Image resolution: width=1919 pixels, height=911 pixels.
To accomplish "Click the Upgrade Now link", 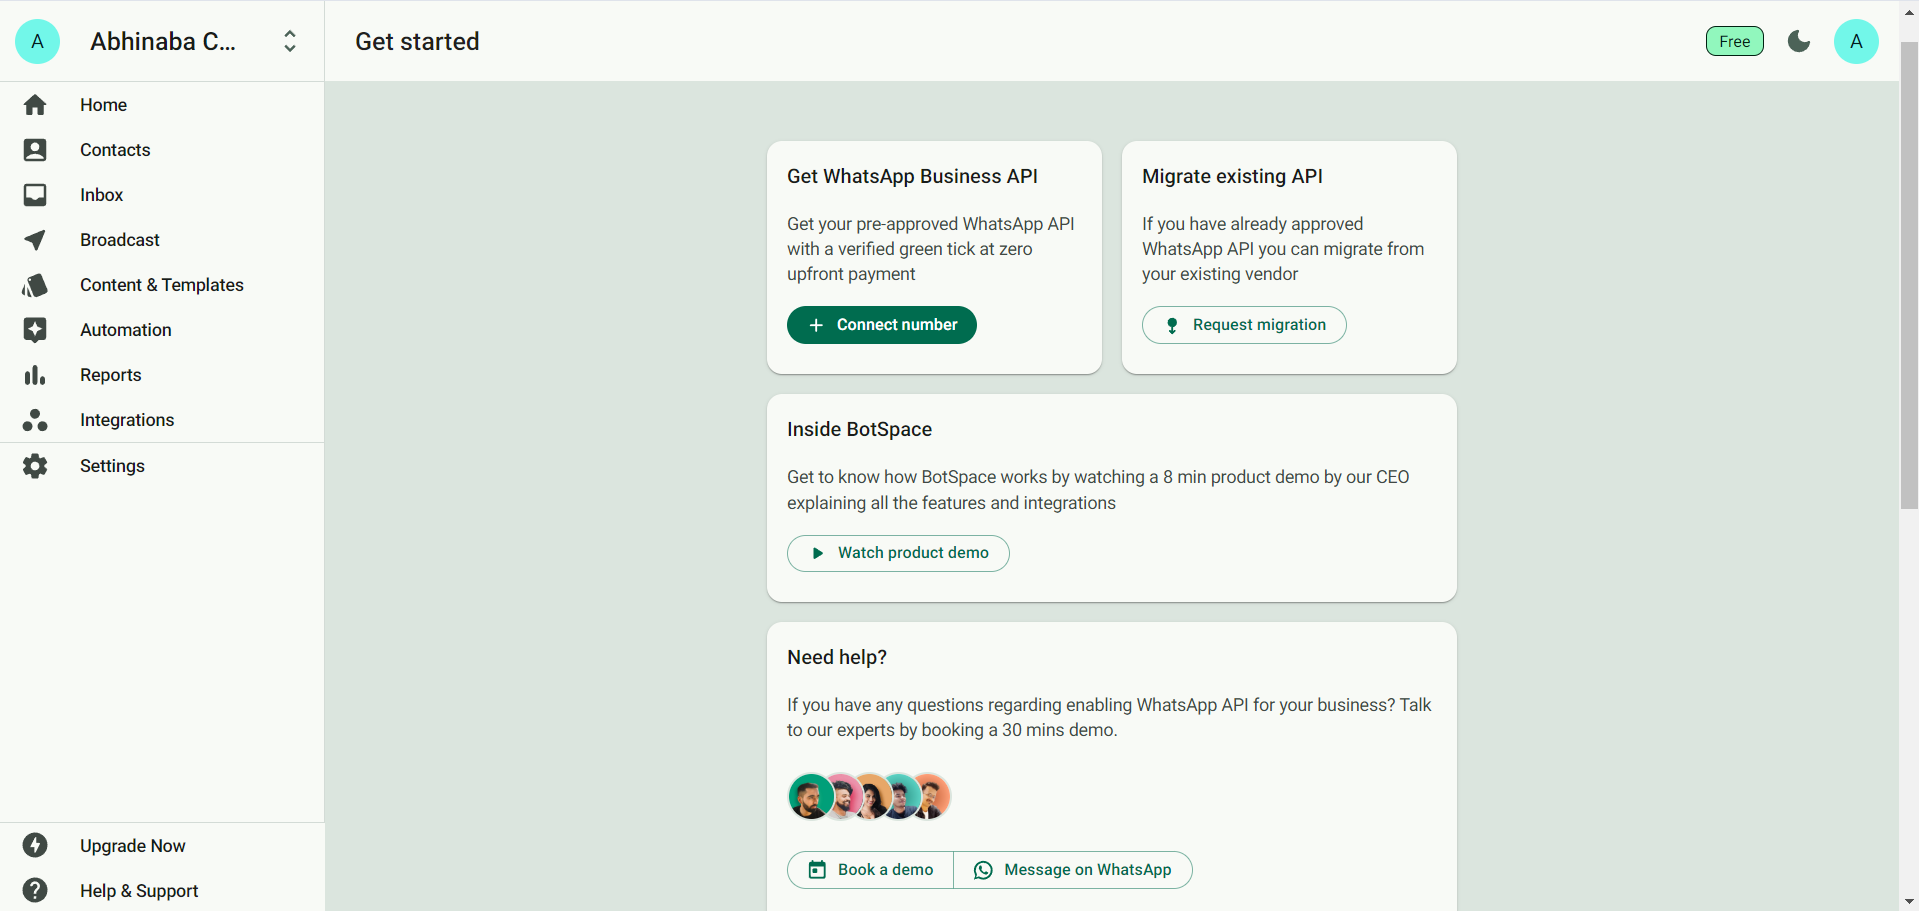I will point(162,846).
